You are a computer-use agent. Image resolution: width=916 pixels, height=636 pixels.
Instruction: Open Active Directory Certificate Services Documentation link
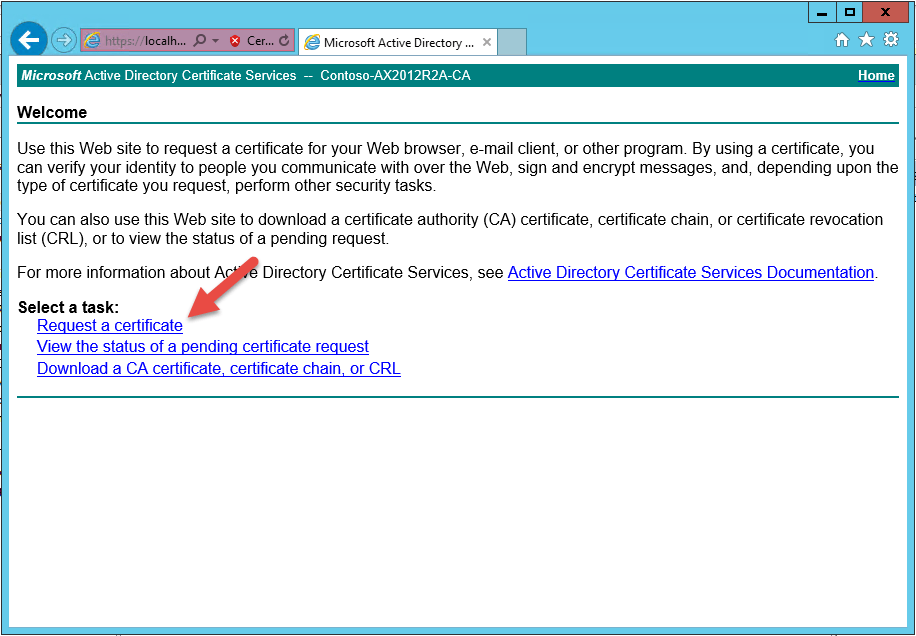point(691,273)
